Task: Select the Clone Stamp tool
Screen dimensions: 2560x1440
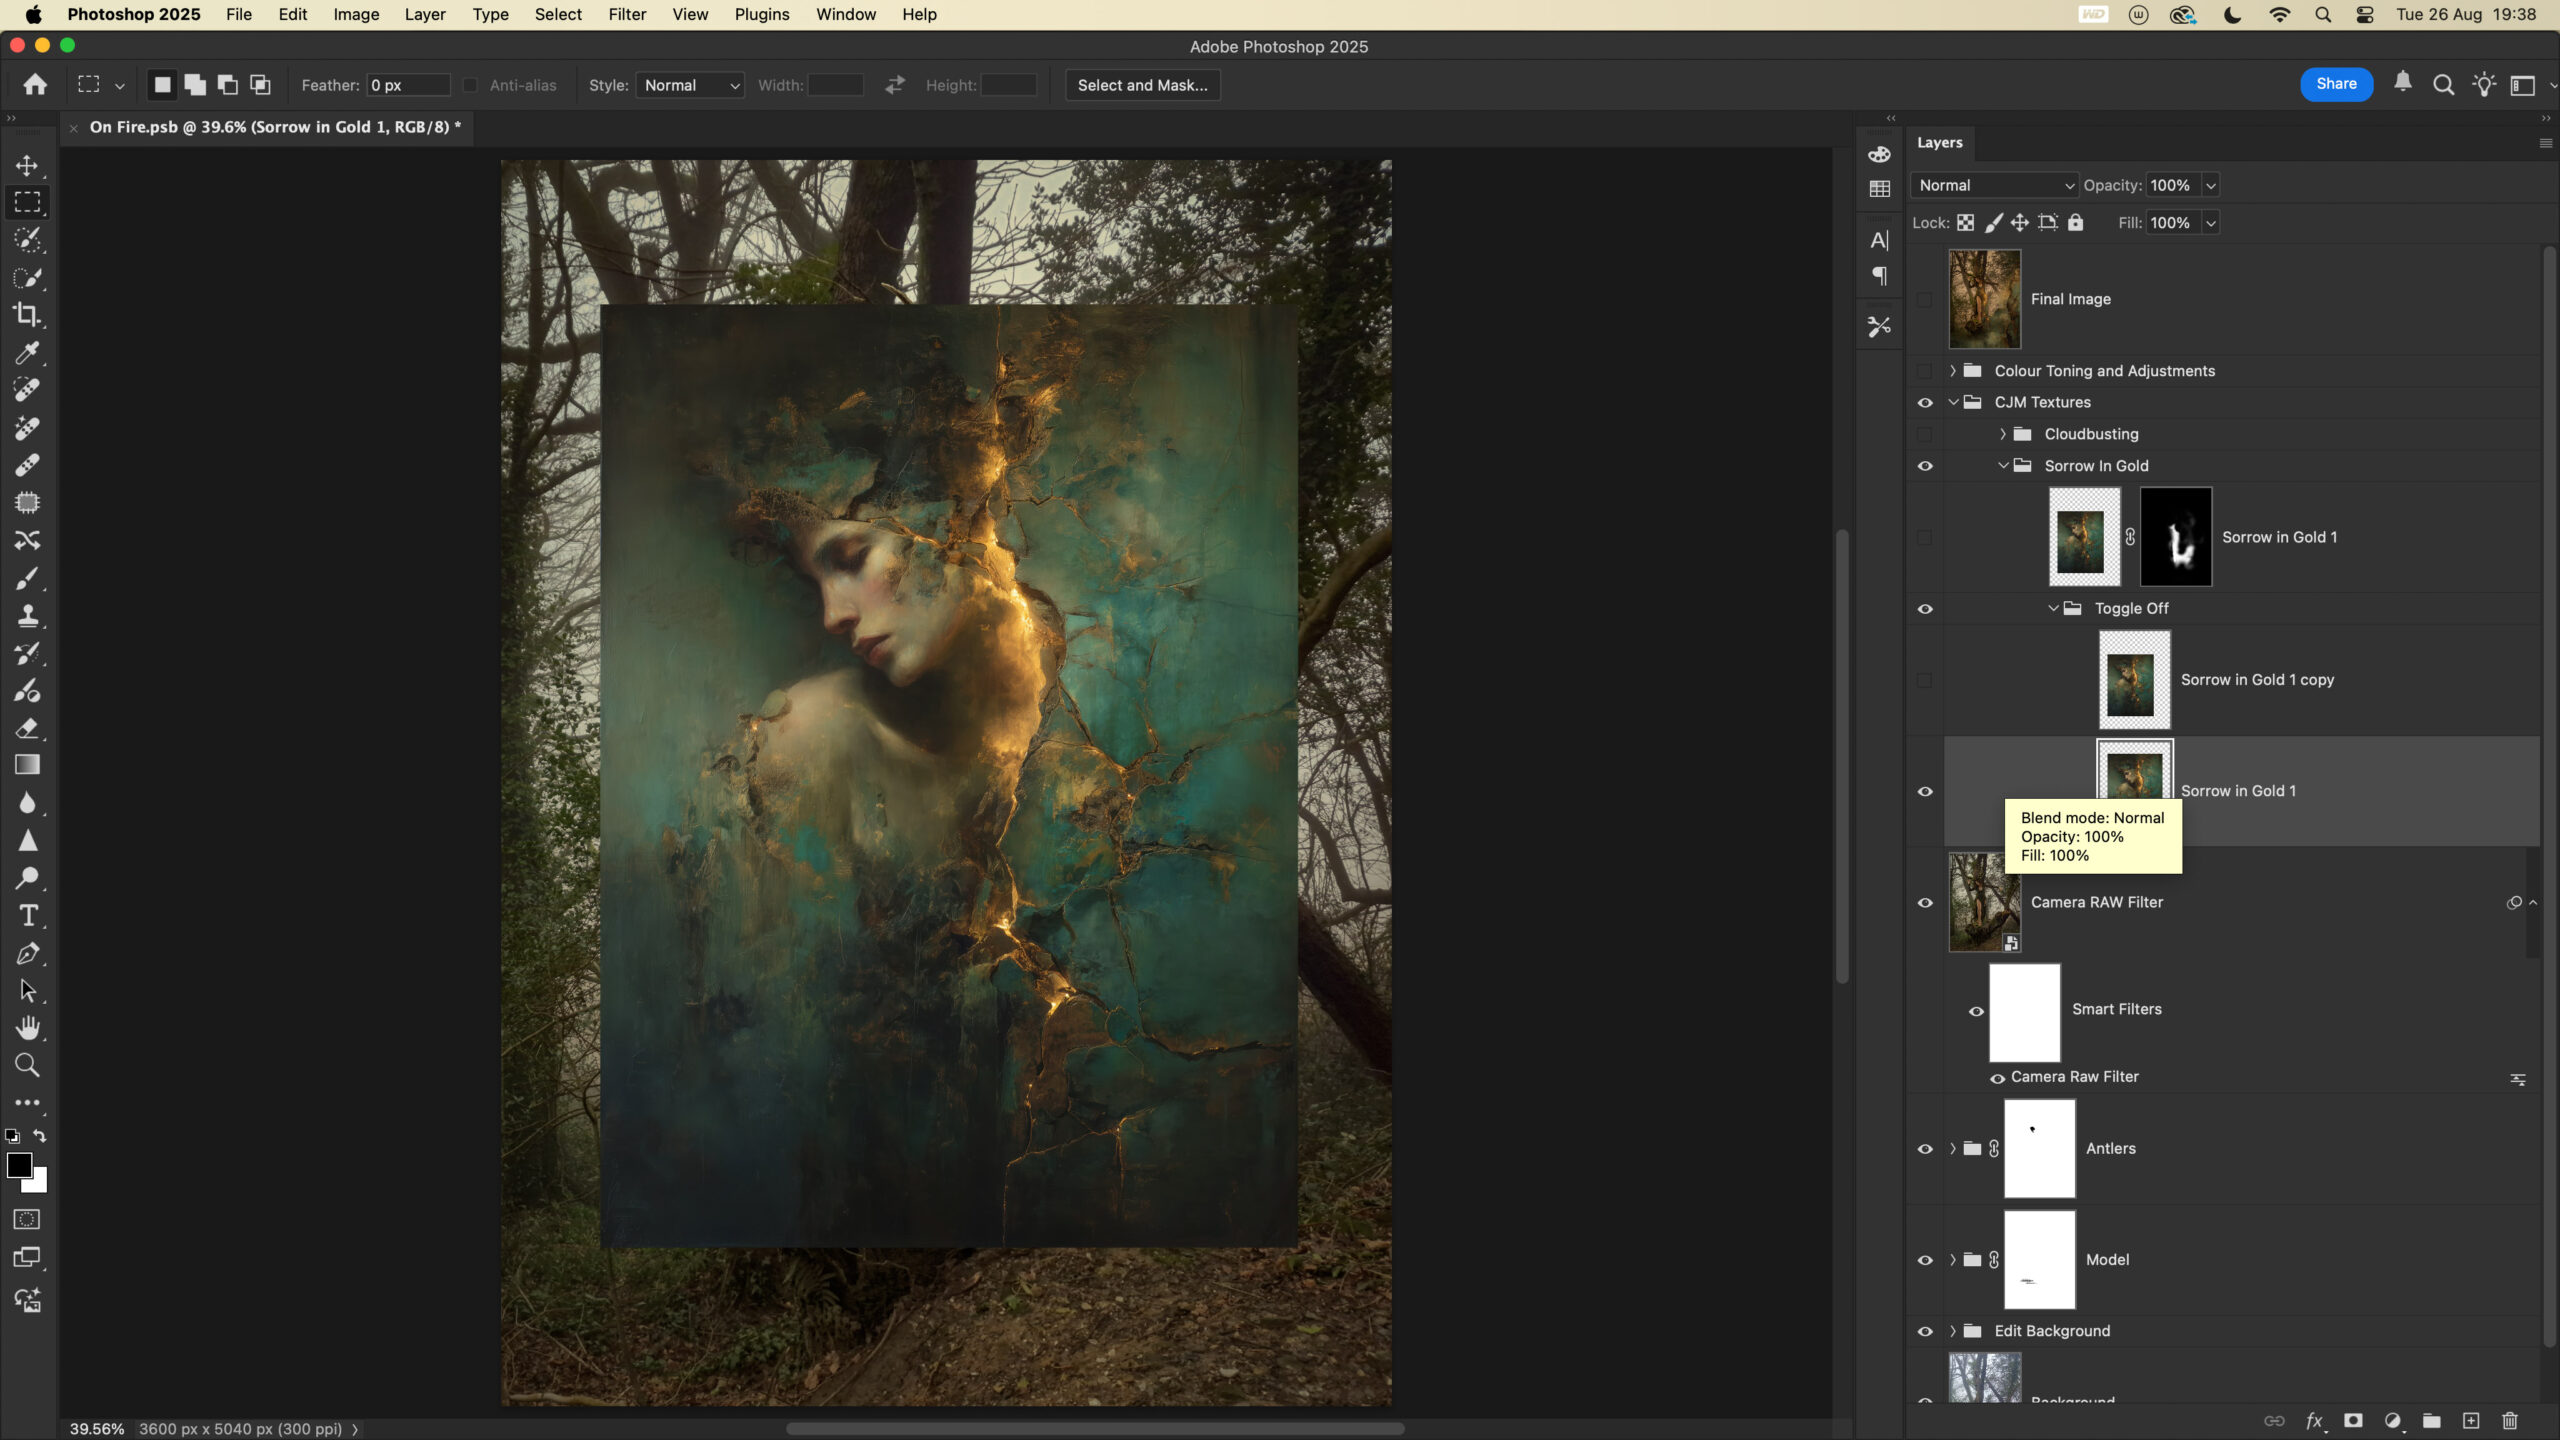Action: 27,616
